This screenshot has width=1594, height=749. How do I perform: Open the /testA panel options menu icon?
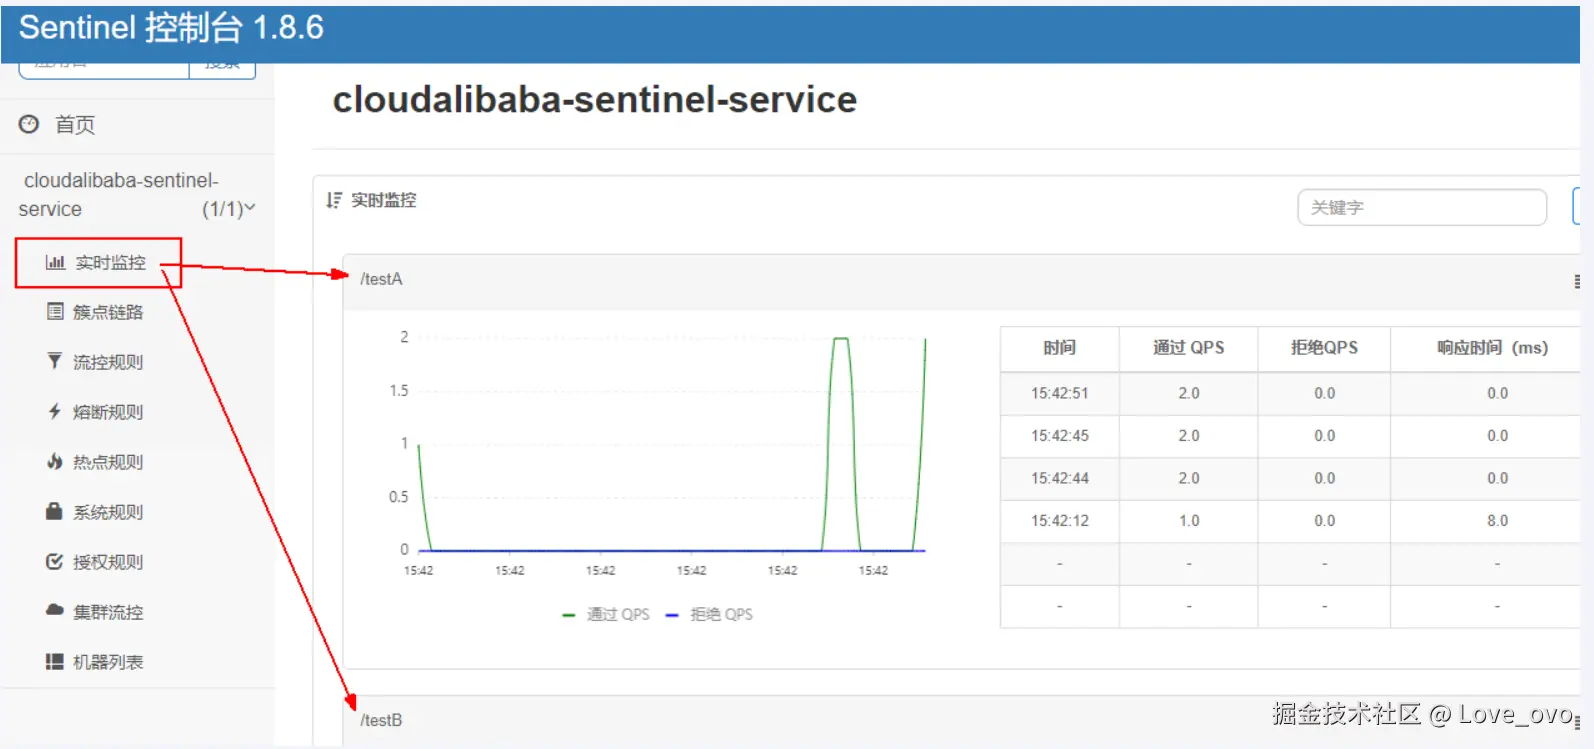(1577, 282)
